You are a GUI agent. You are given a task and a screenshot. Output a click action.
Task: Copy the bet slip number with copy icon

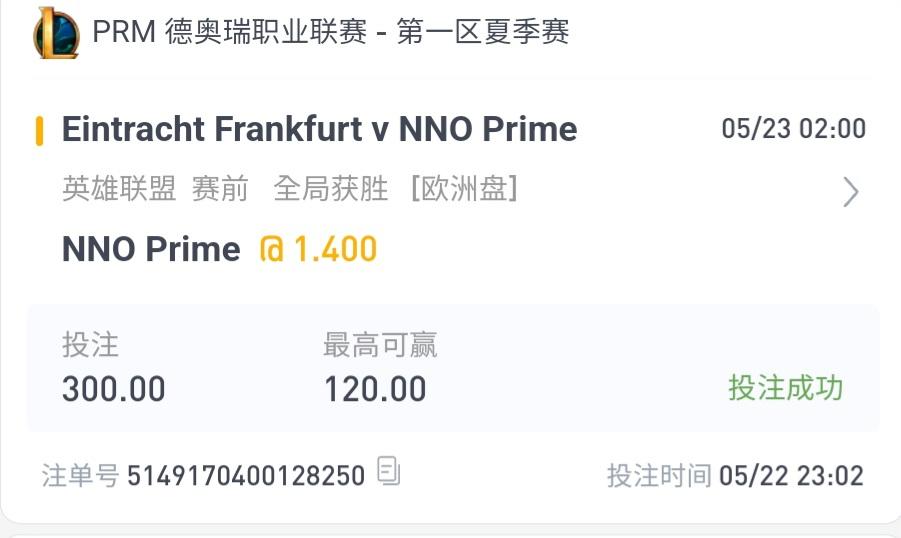[x=389, y=471]
